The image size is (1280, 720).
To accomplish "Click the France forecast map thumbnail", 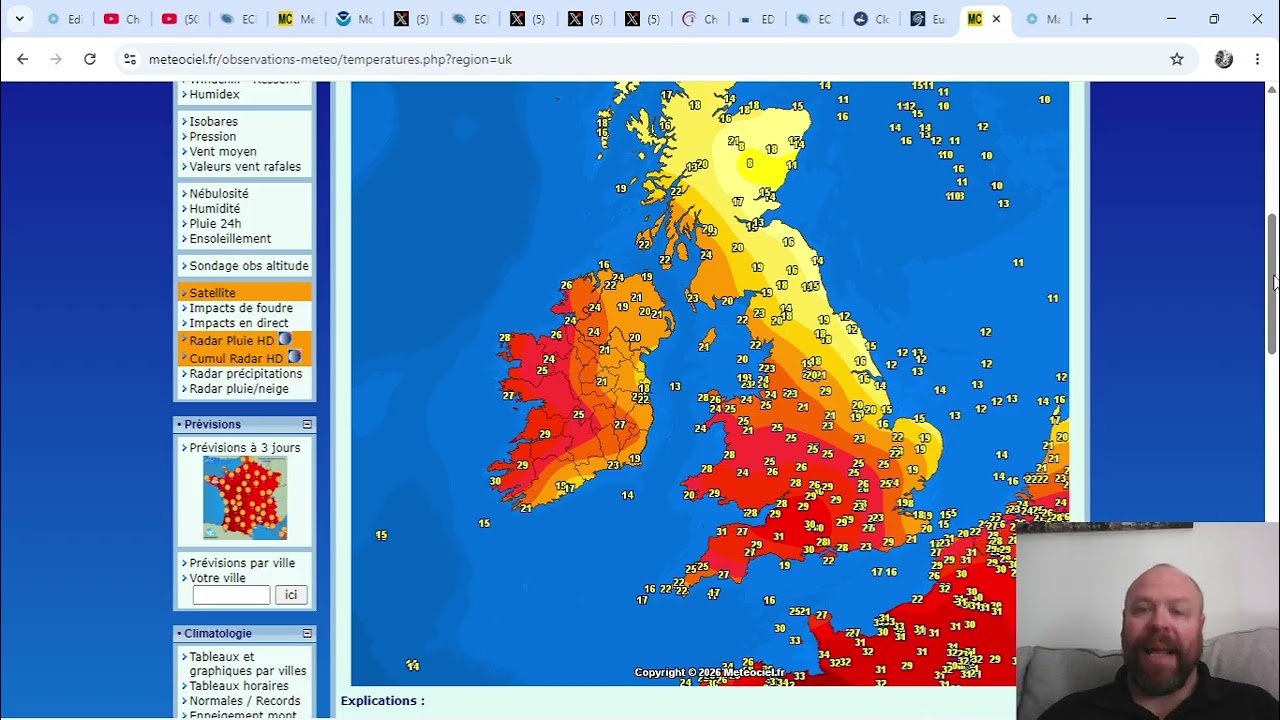I will [245, 498].
